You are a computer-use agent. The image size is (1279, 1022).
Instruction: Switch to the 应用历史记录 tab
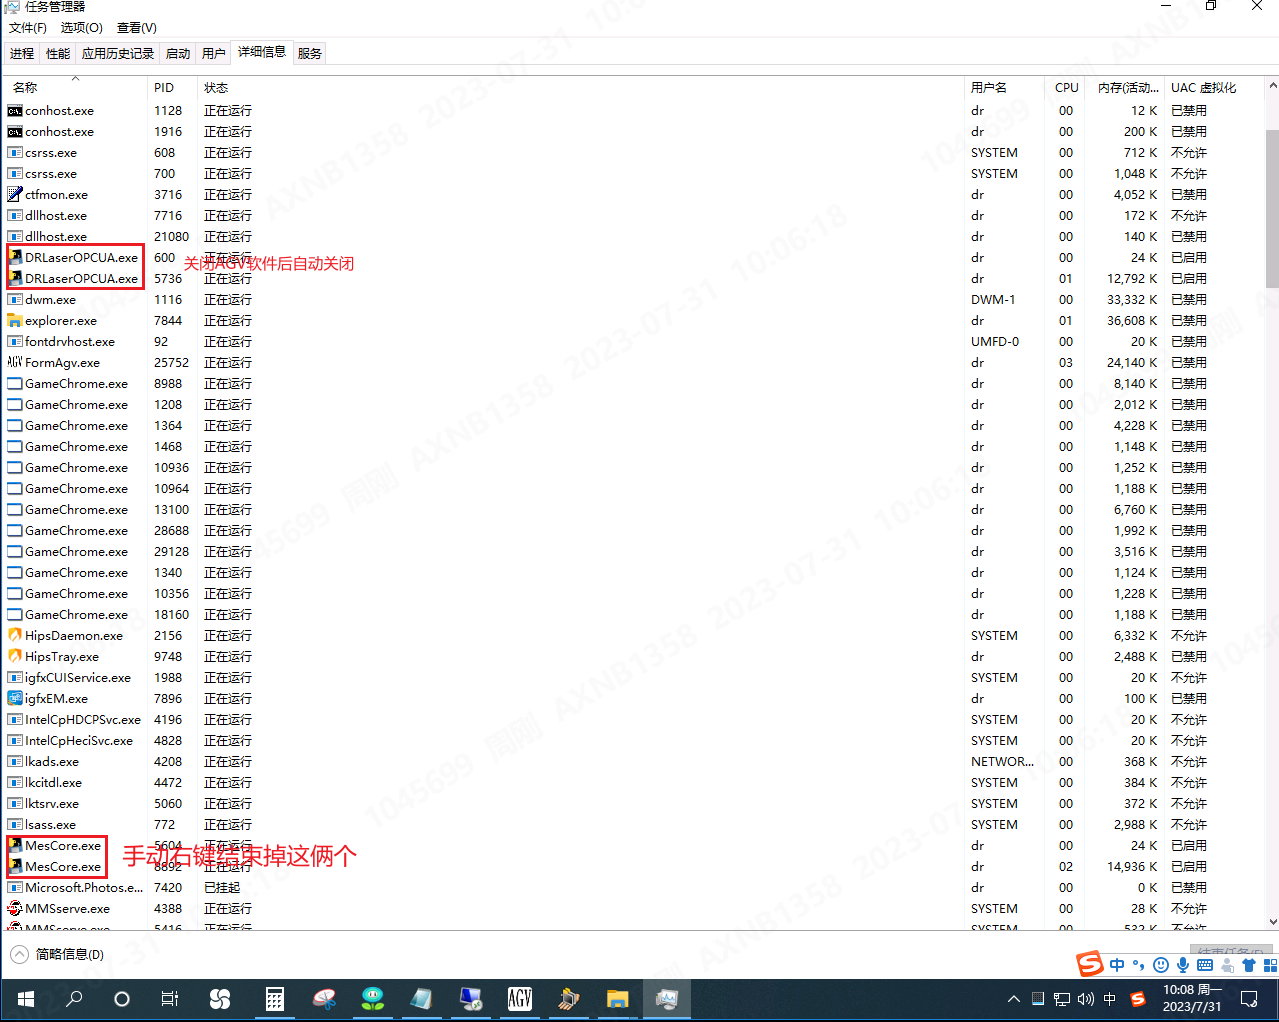[x=118, y=53]
